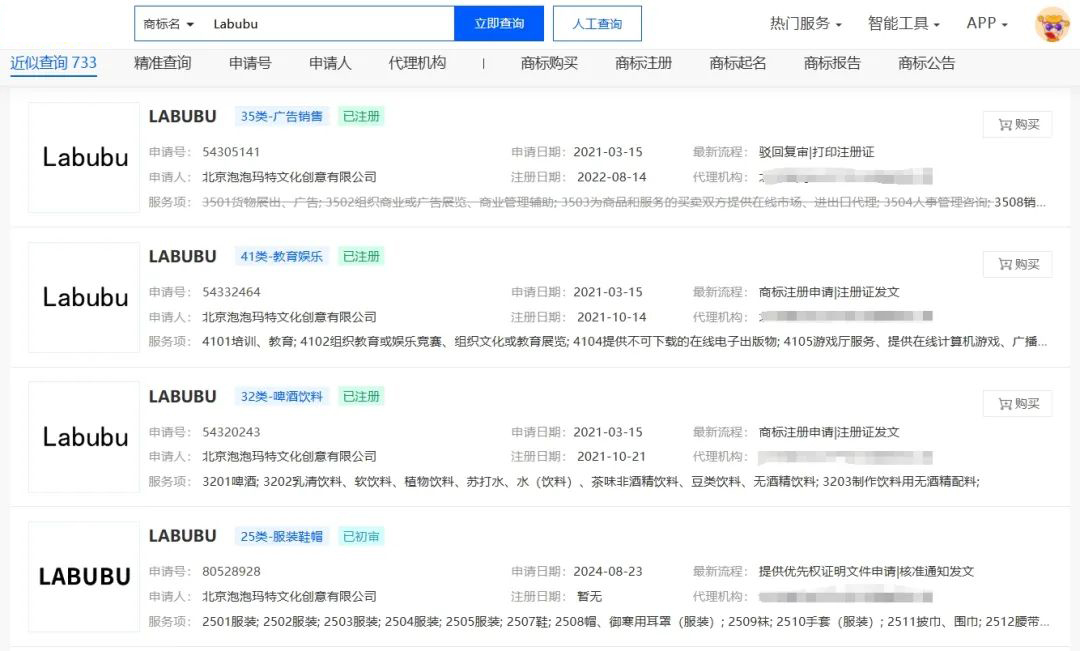Click 购买 cart button for 35类 trademark
The height and width of the screenshot is (651, 1080).
click(x=1017, y=124)
